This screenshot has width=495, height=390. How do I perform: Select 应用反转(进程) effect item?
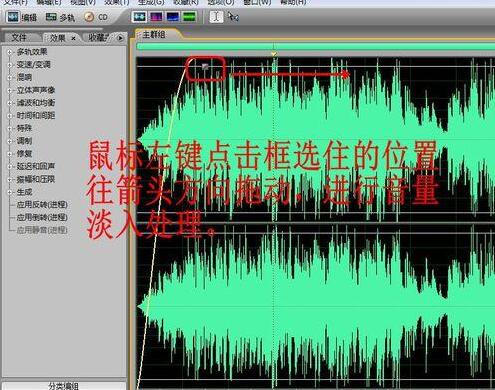click(42, 205)
